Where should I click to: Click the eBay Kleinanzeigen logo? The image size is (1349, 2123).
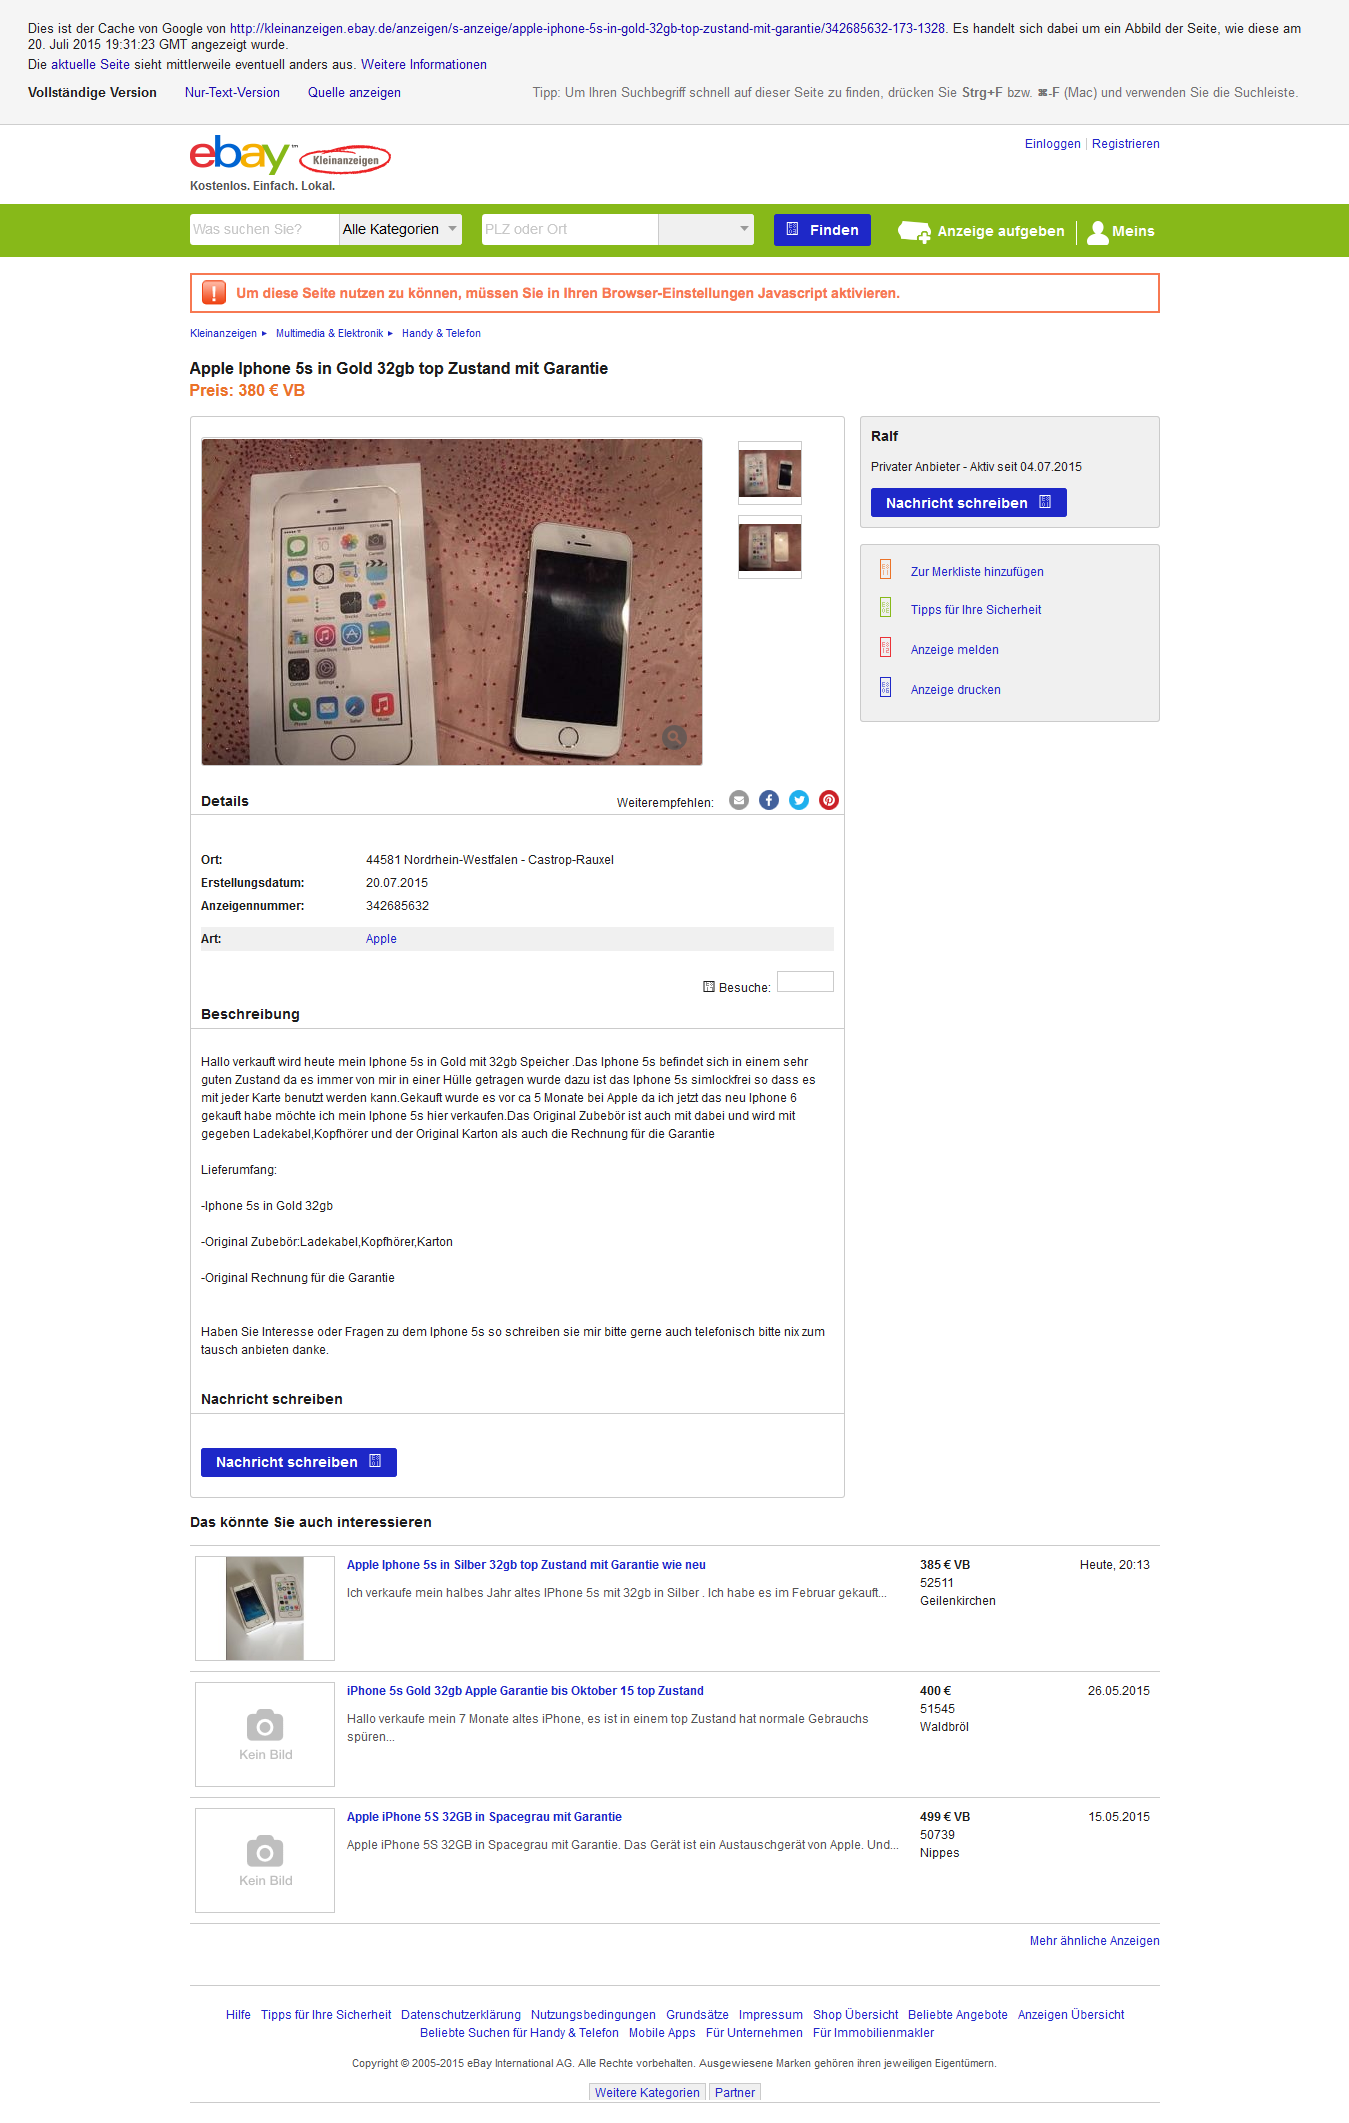click(x=290, y=156)
